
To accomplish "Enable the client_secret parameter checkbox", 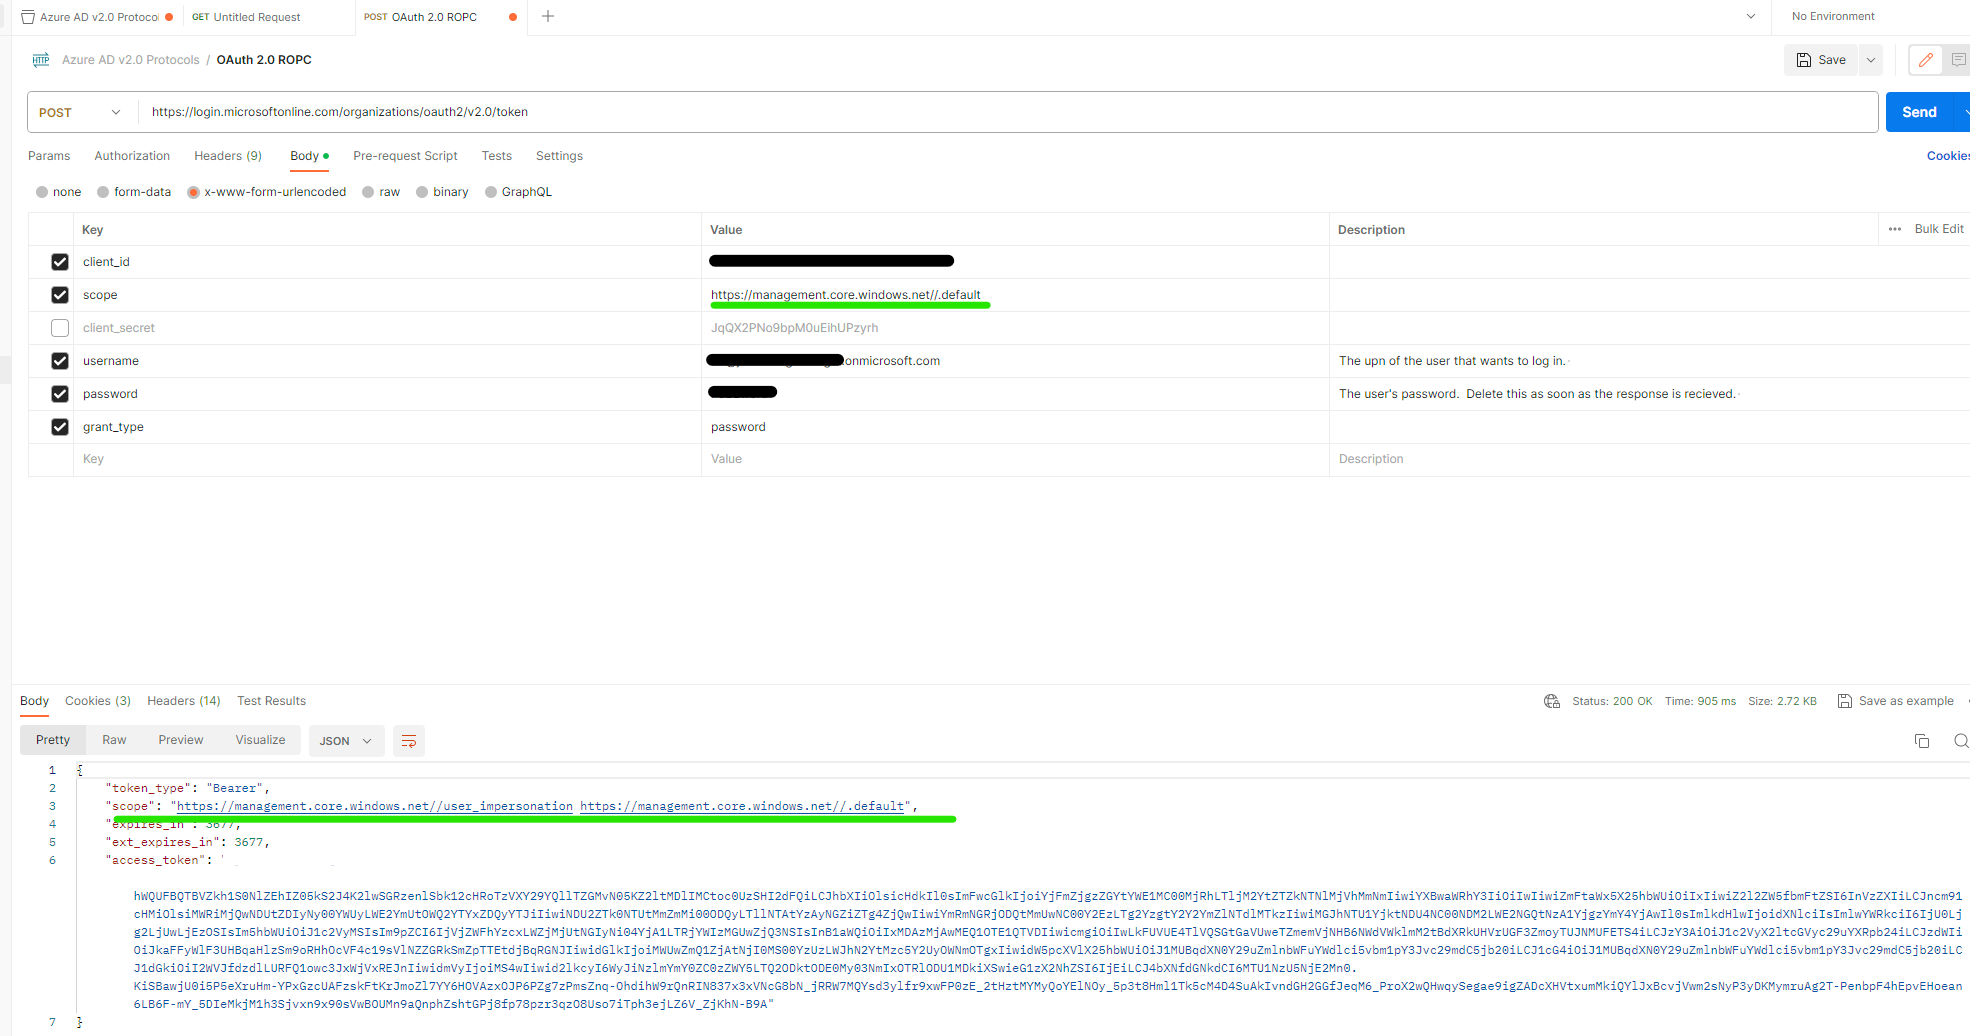I will 59,328.
